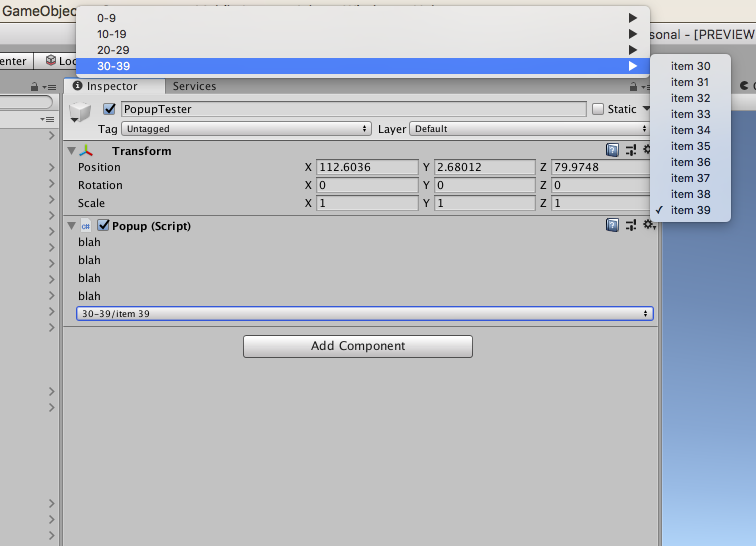Image resolution: width=756 pixels, height=546 pixels.
Task: Click the PopupTester game object cube icon
Action: tap(82, 114)
